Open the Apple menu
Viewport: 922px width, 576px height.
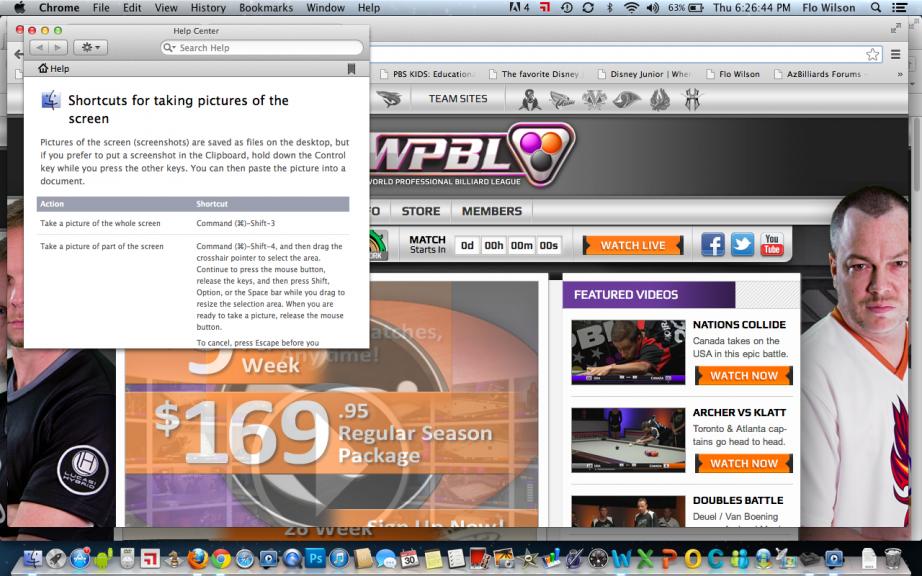coord(19,8)
